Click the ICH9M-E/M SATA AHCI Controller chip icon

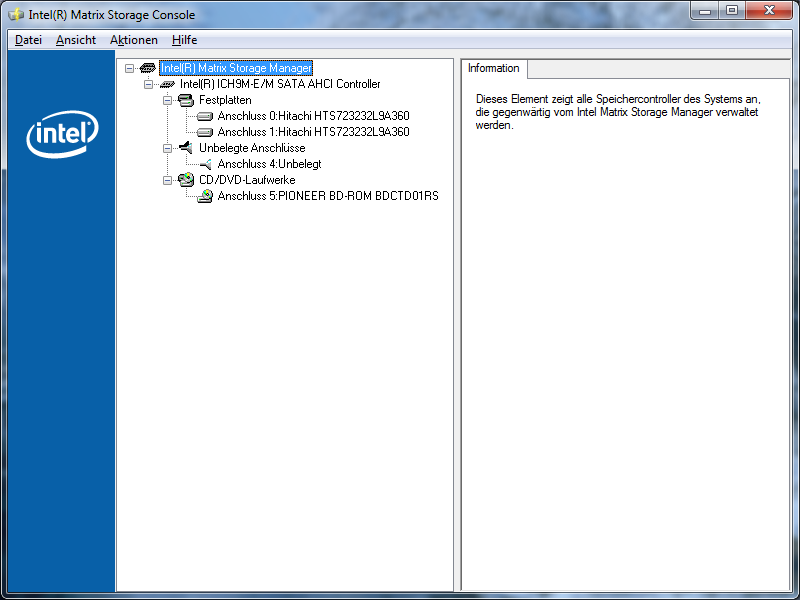[167, 84]
